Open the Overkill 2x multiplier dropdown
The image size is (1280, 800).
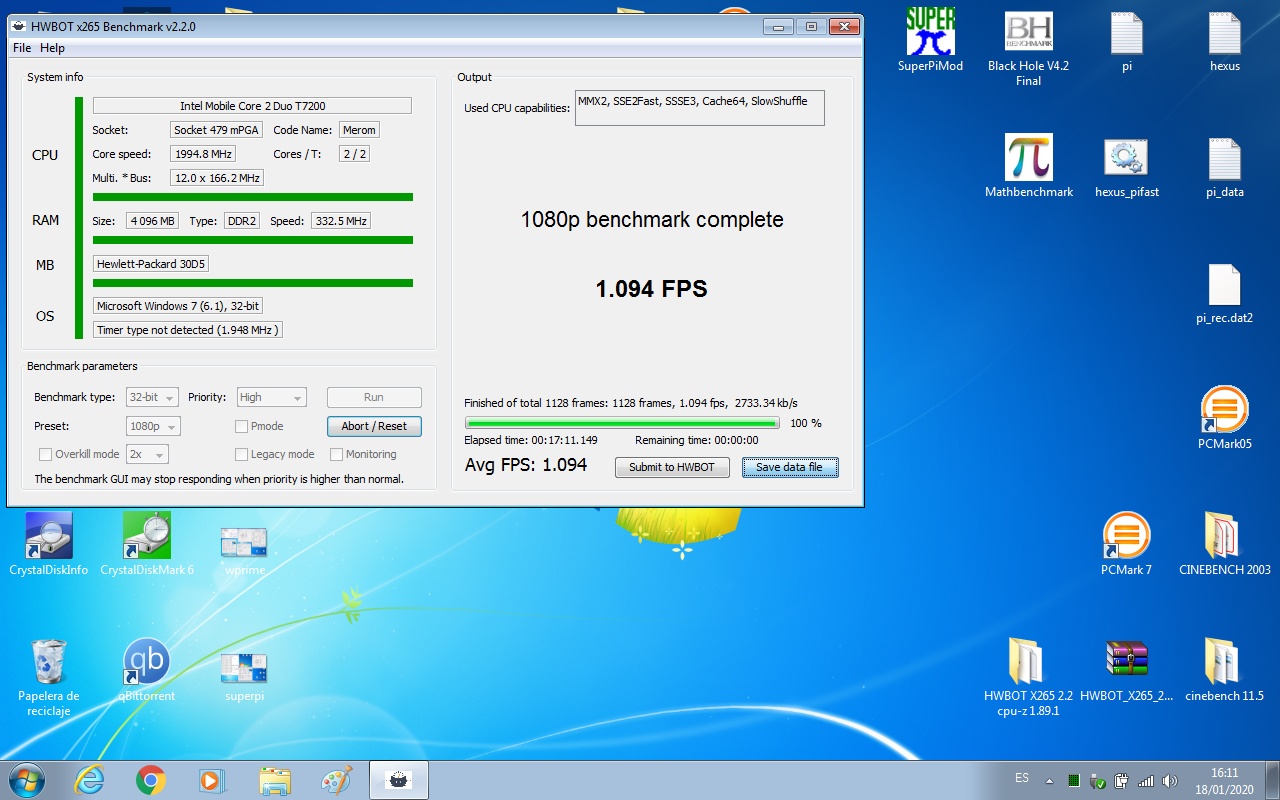(147, 454)
